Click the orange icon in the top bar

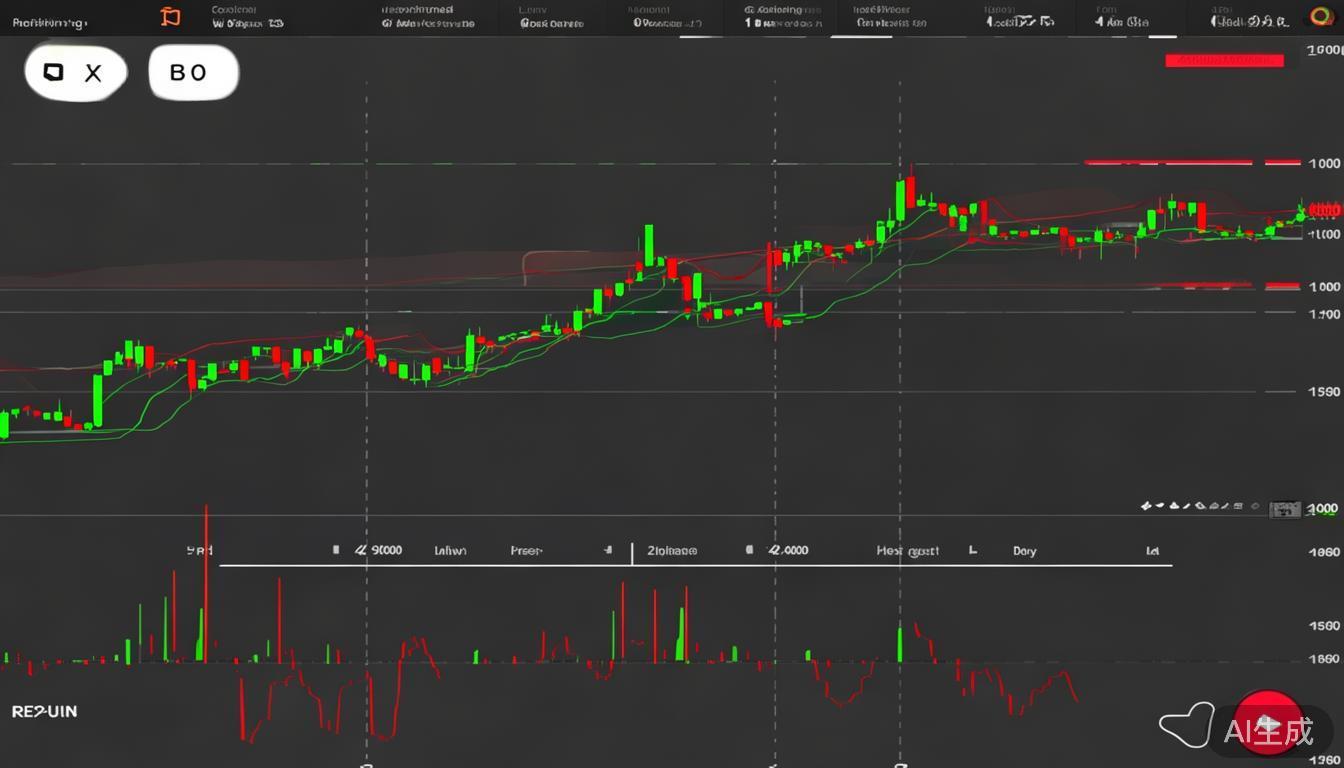(x=171, y=16)
